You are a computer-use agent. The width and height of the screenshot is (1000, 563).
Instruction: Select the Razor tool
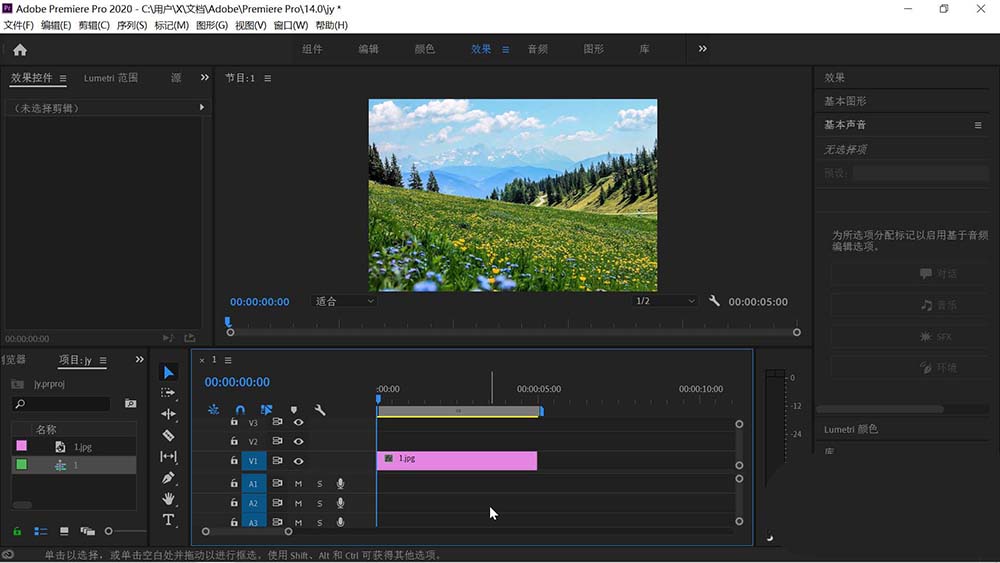(x=168, y=435)
